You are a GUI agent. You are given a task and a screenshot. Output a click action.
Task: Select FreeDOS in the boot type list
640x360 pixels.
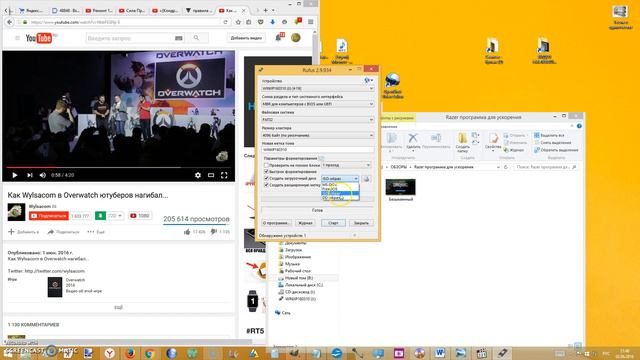[340, 189]
